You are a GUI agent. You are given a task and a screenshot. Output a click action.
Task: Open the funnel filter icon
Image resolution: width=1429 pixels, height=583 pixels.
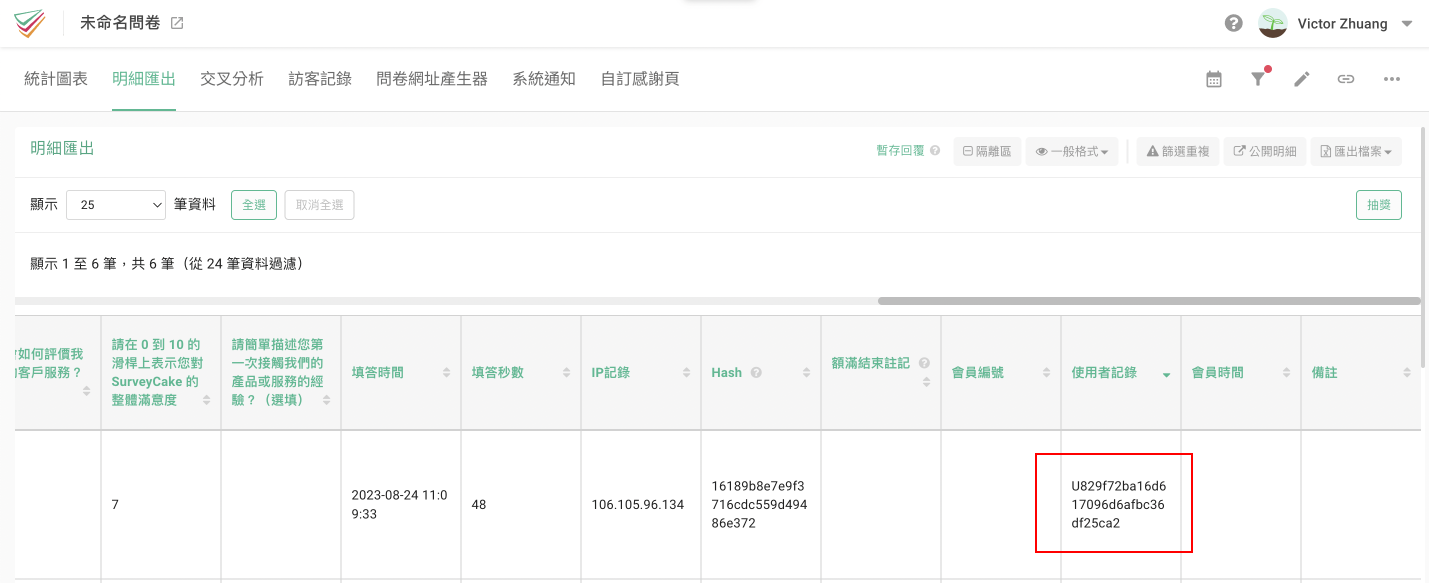[x=1258, y=79]
